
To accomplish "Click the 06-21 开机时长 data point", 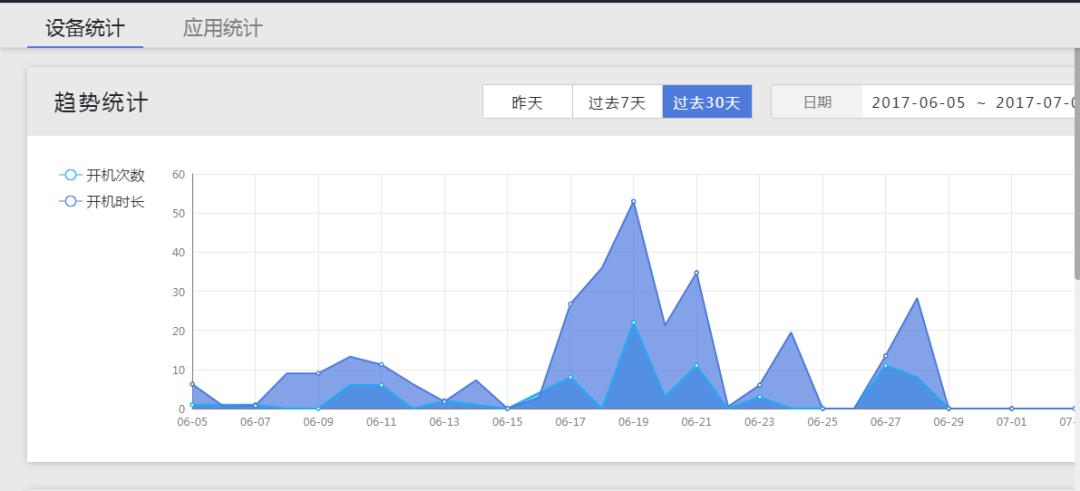I will click(x=696, y=272).
